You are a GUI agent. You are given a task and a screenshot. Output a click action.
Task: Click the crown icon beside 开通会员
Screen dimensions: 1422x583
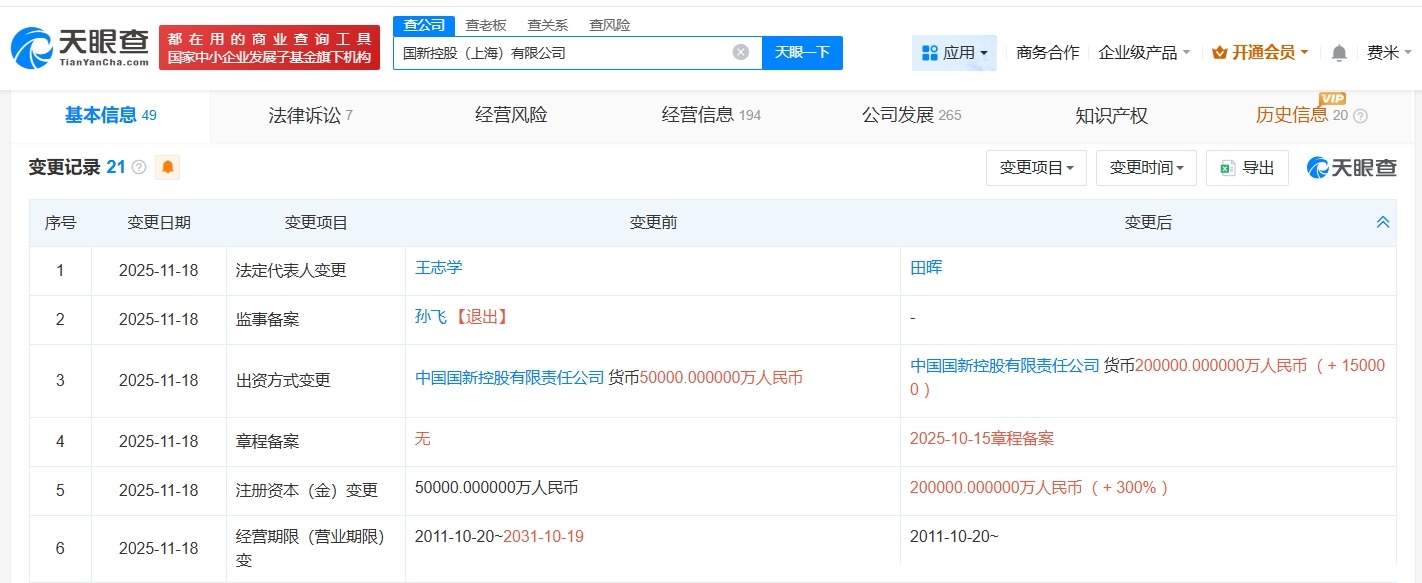(1218, 52)
